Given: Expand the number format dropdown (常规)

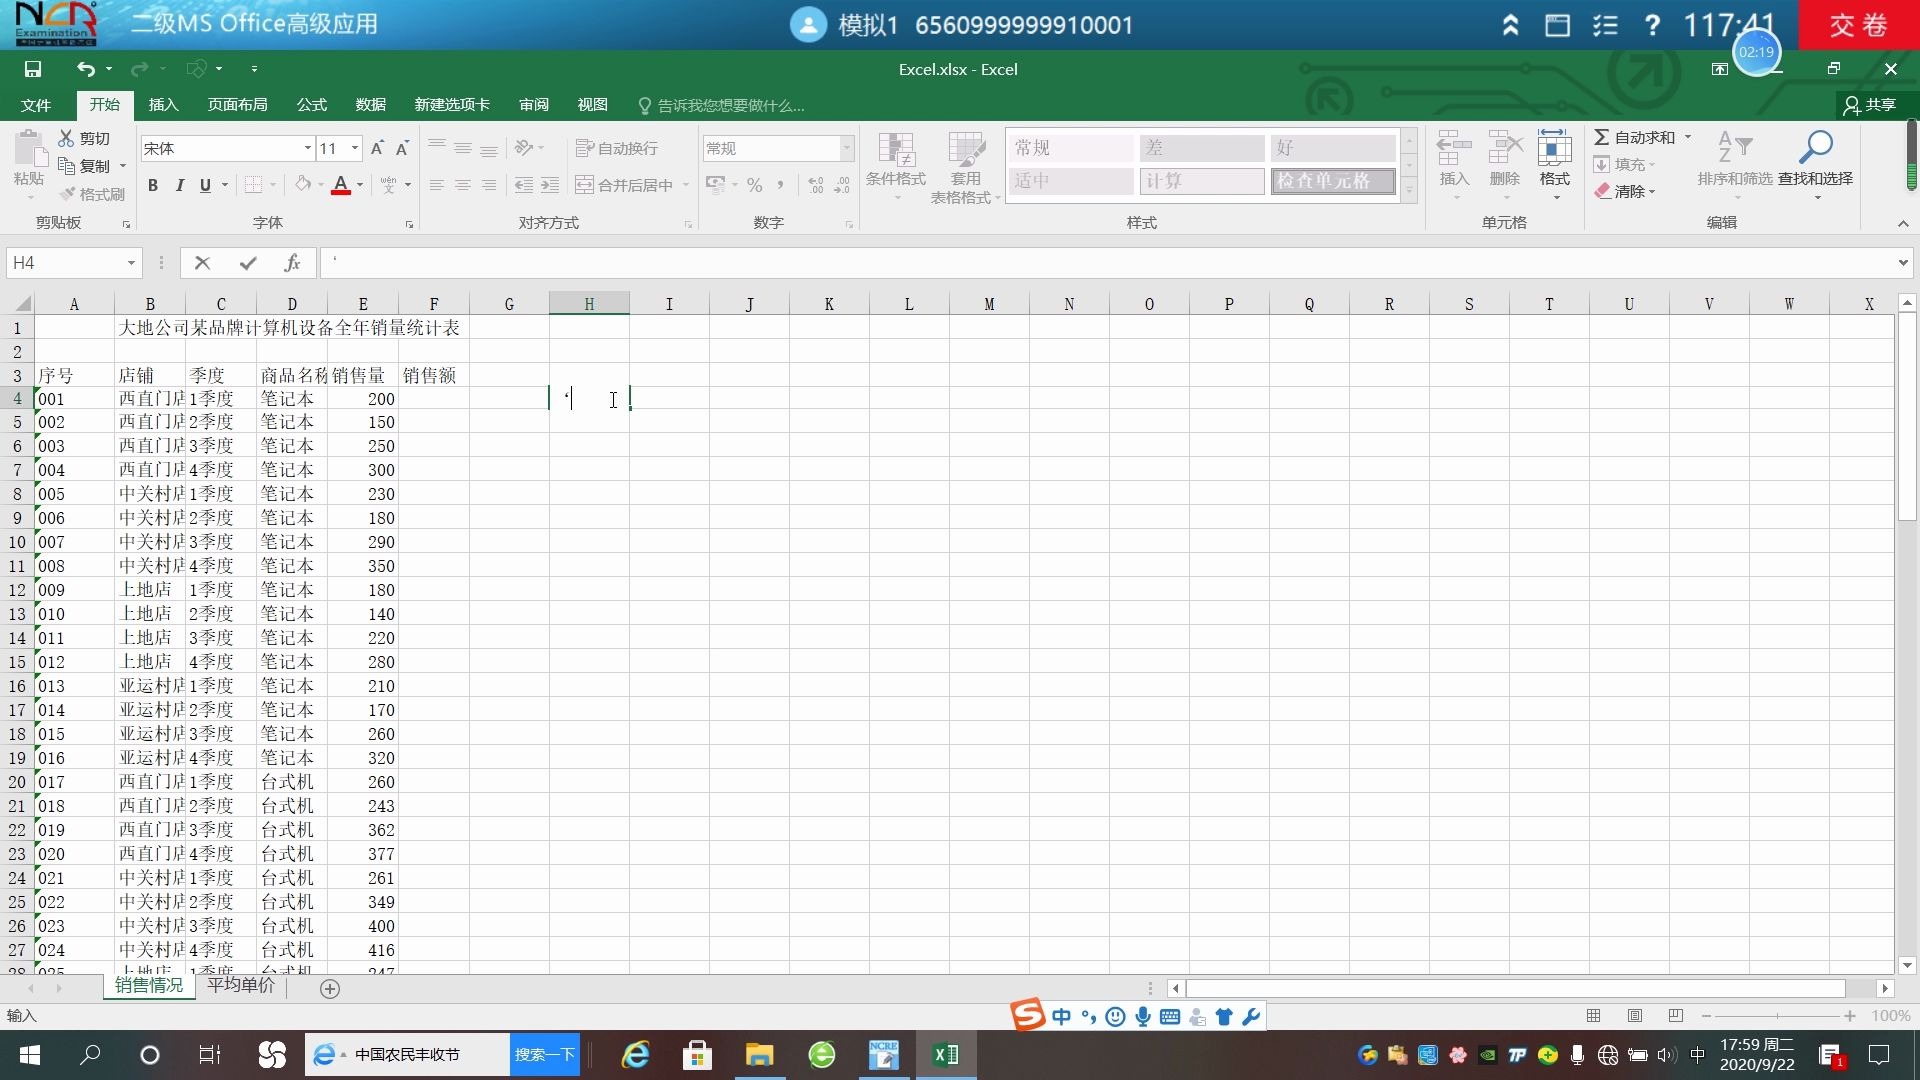Looking at the screenshot, I should pos(846,148).
